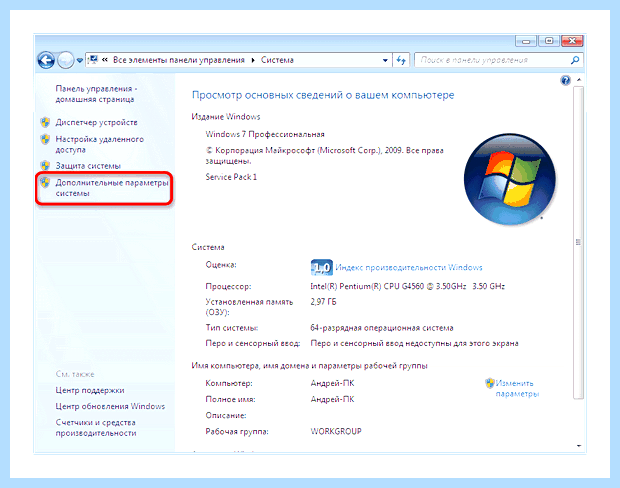Expand breadcrumb arrow before 'Система'
Screen dimensions: 620x488
point(253,60)
